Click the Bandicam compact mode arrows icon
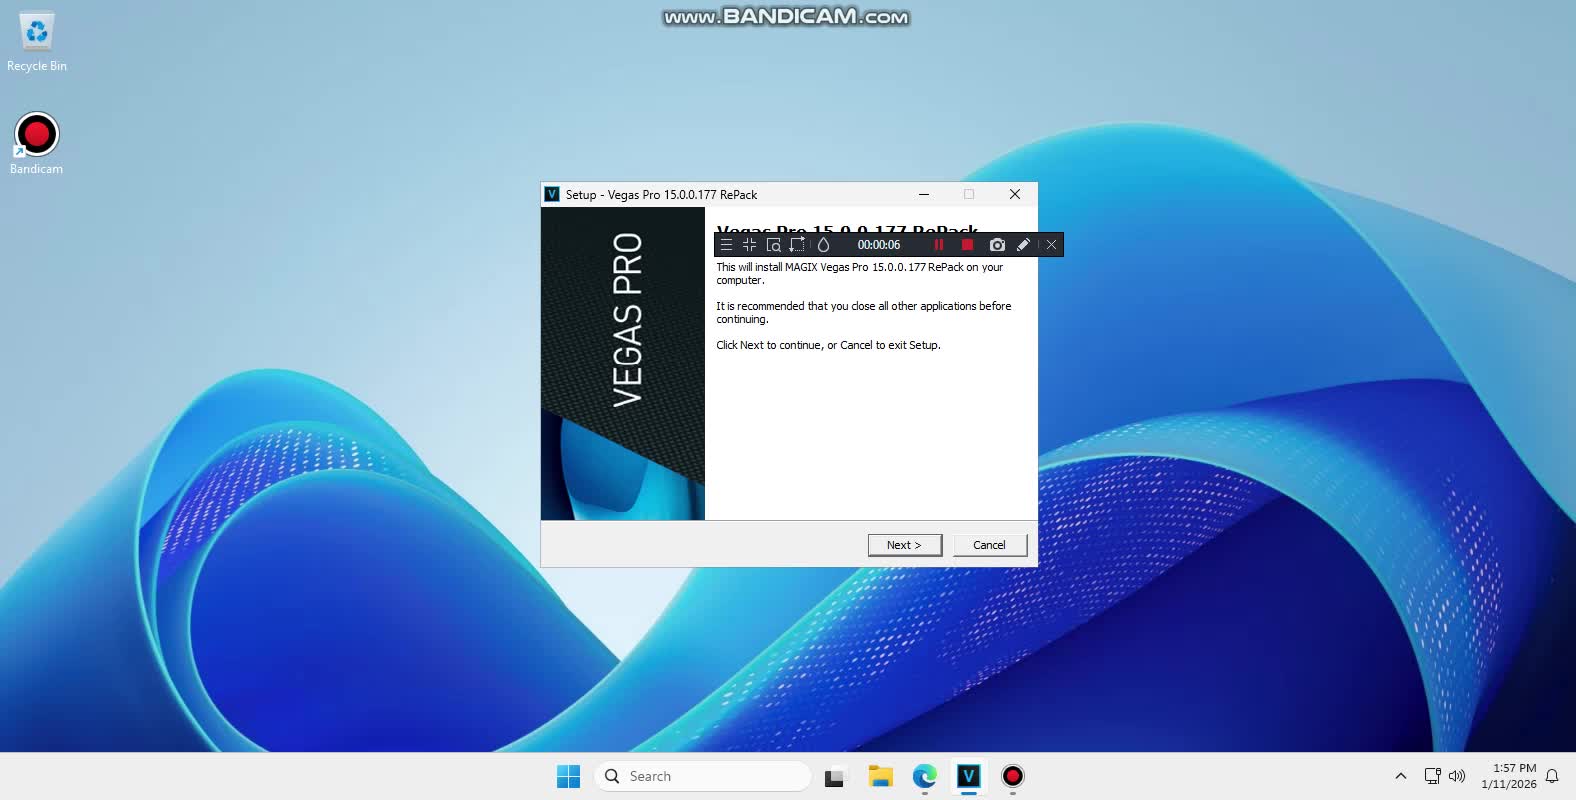The width and height of the screenshot is (1576, 800). tap(749, 245)
